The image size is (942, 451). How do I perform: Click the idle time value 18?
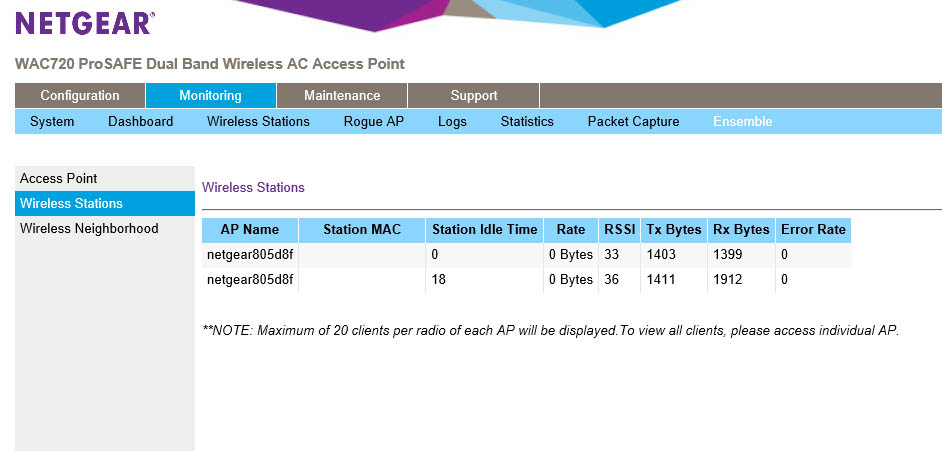439,280
